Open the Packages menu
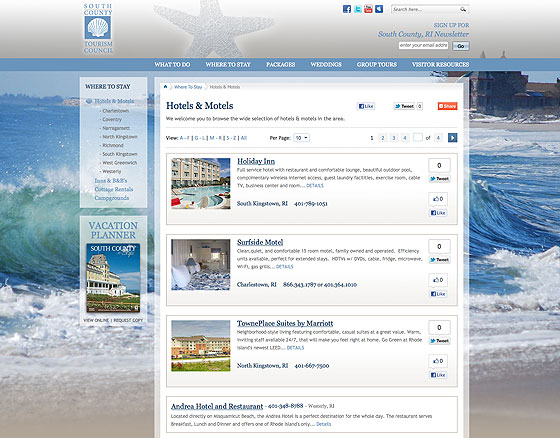The height and width of the screenshot is (438, 560). click(x=280, y=65)
